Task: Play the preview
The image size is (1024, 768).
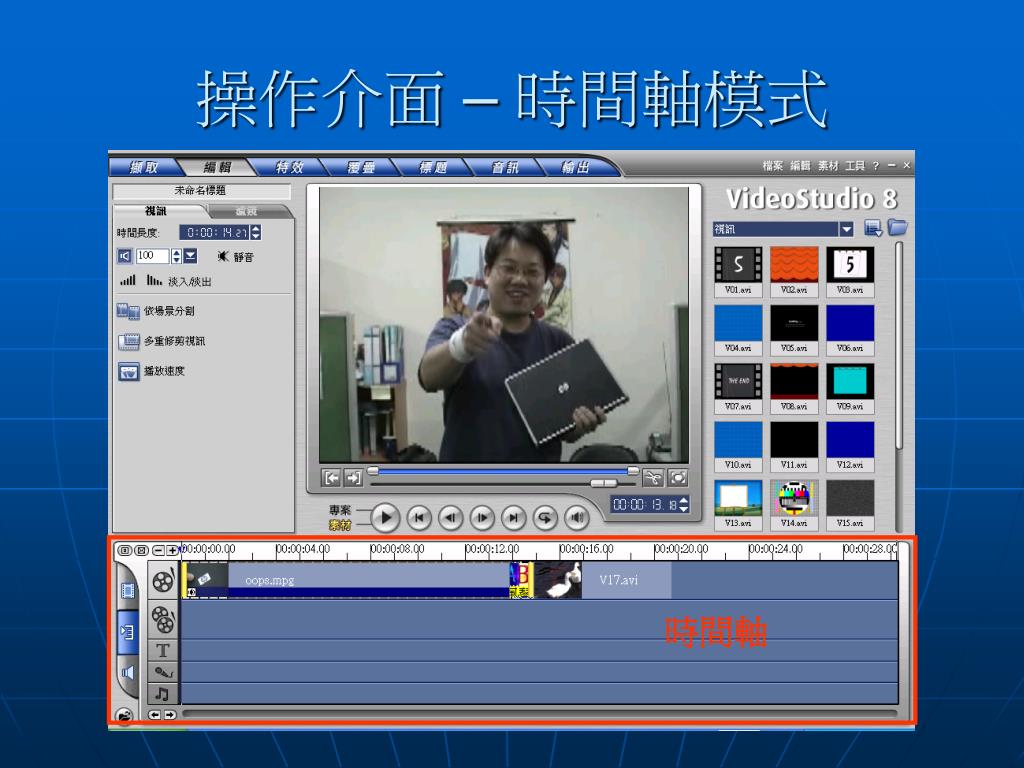Action: click(385, 518)
